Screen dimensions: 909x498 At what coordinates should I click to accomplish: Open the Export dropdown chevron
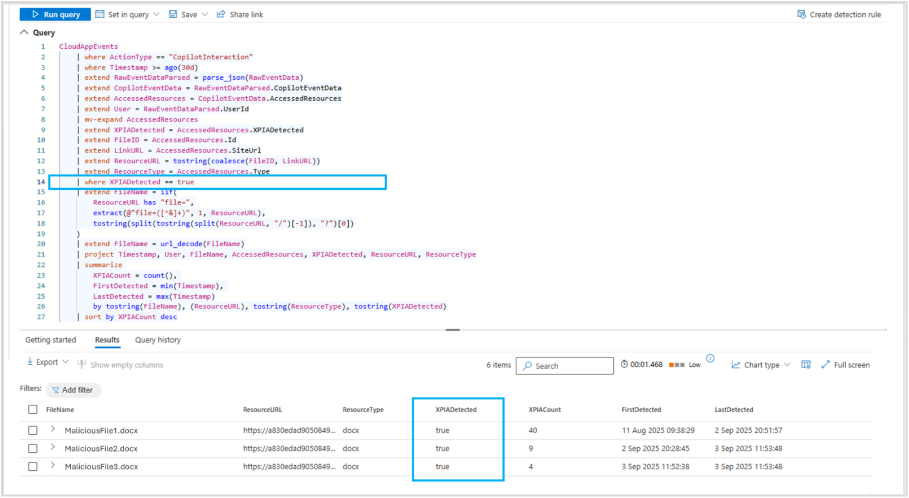pos(66,362)
